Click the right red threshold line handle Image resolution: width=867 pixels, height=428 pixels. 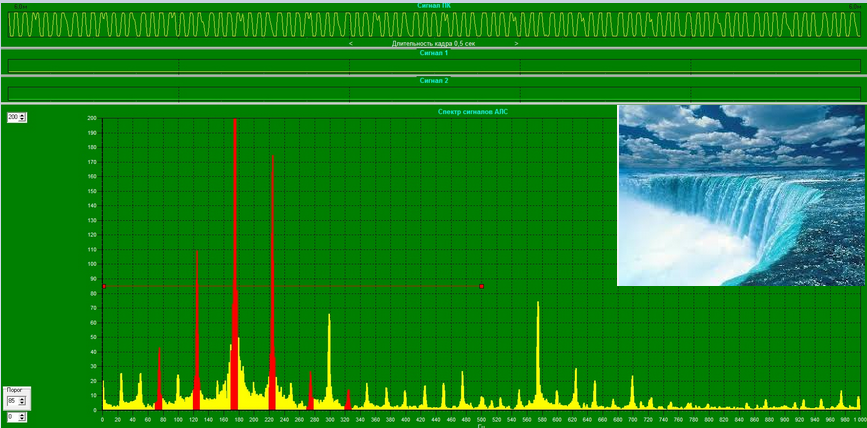pyautogui.click(x=481, y=287)
